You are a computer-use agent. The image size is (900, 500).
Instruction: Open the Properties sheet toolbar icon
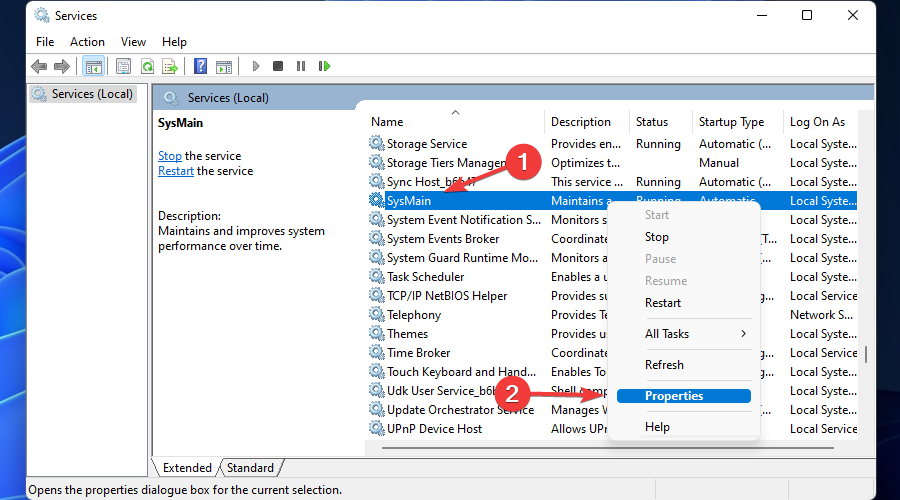(x=123, y=67)
